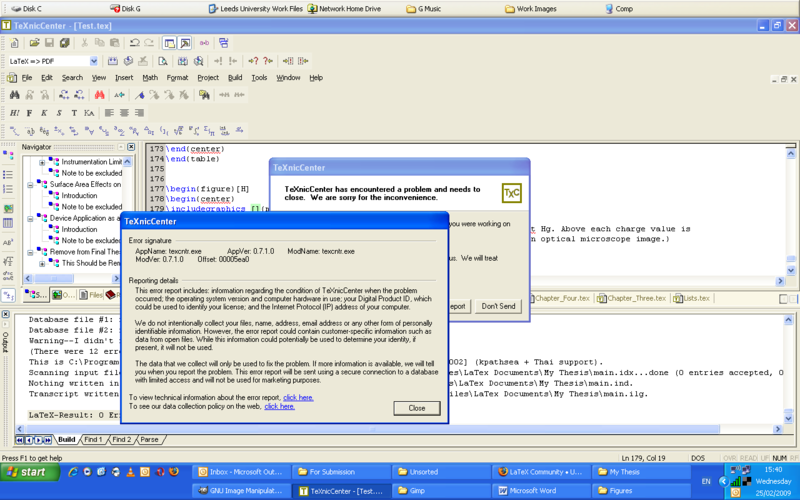800x500 pixels.
Task: Open the Leeds University Work Files shortcut
Action: click(256, 9)
